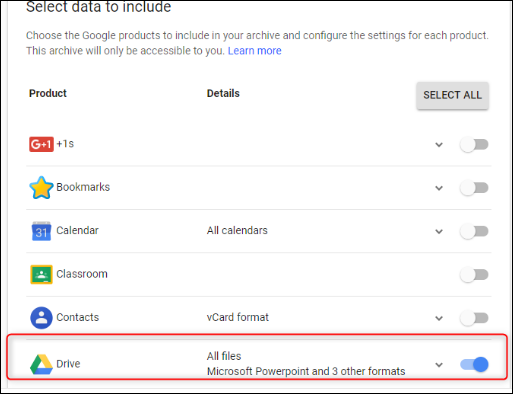
Task: Expand the Contacts format chevron
Action: (x=439, y=318)
